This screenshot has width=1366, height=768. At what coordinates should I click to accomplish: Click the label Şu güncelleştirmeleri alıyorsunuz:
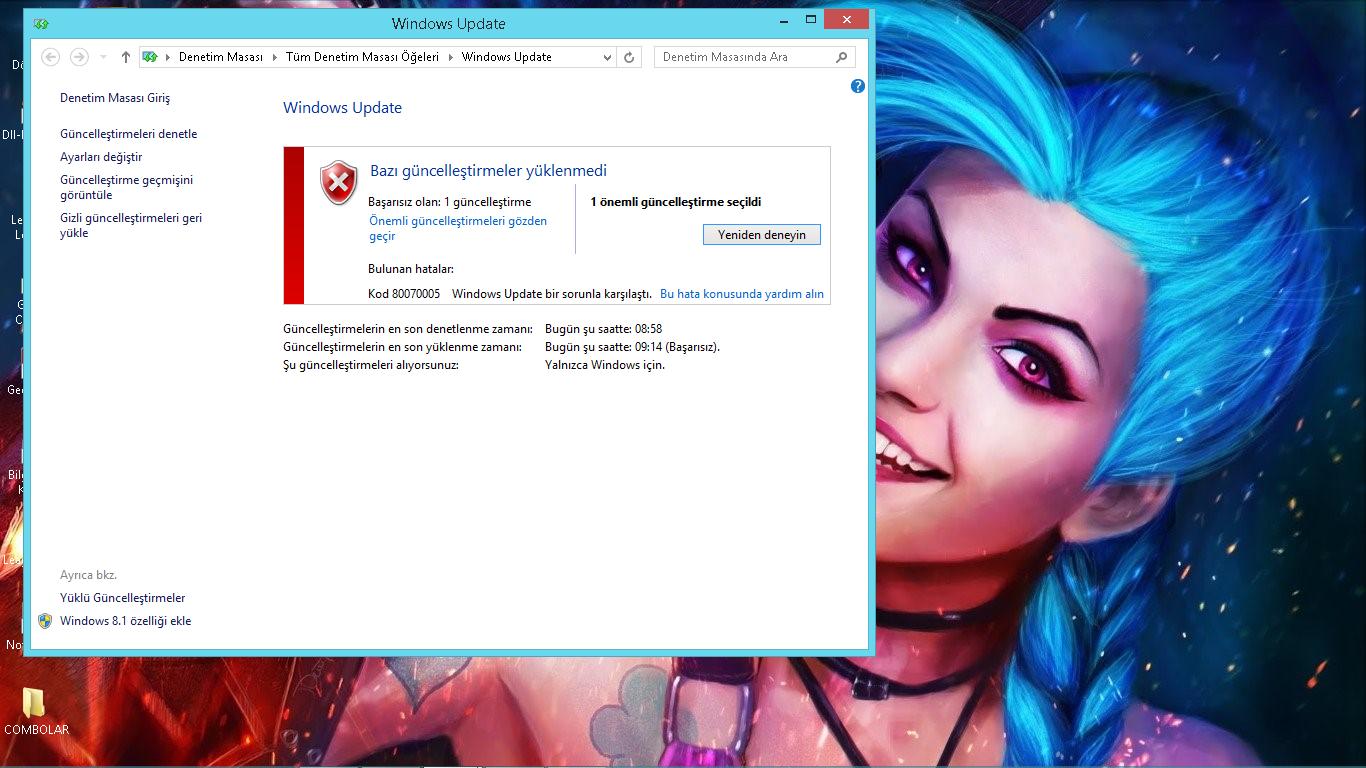pos(371,365)
